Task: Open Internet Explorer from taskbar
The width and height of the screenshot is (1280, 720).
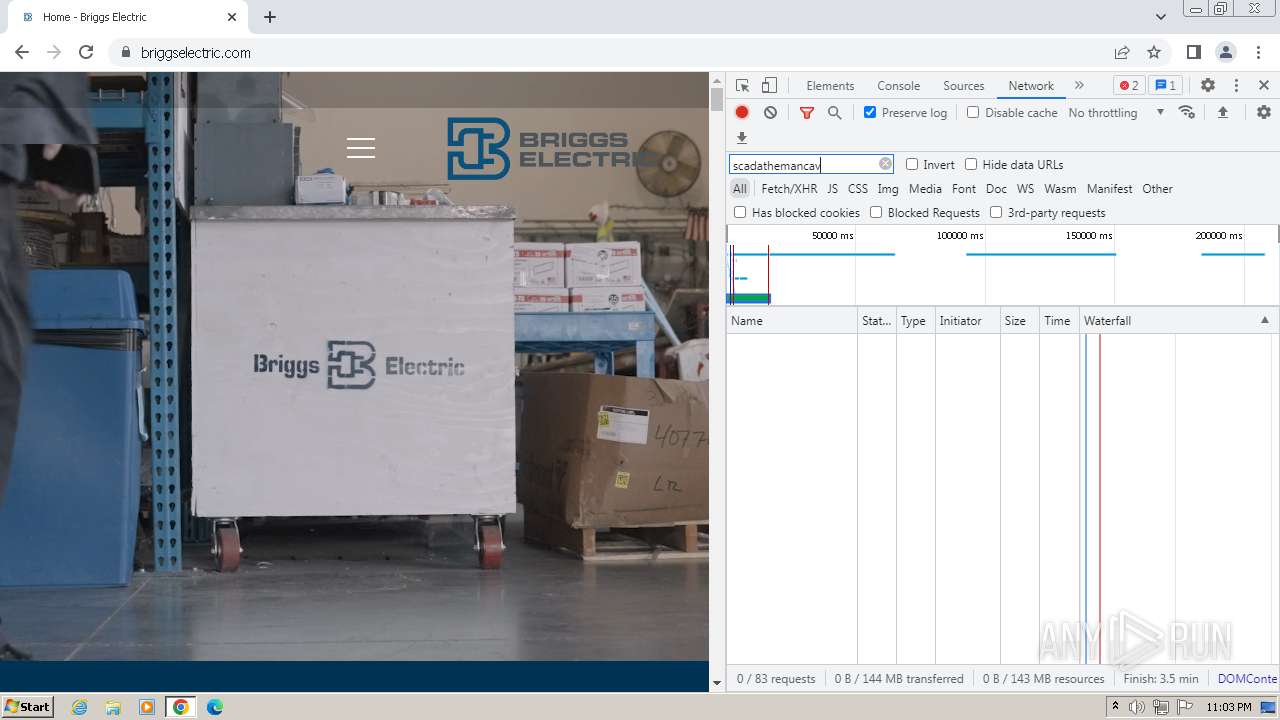Action: pyautogui.click(x=80, y=707)
